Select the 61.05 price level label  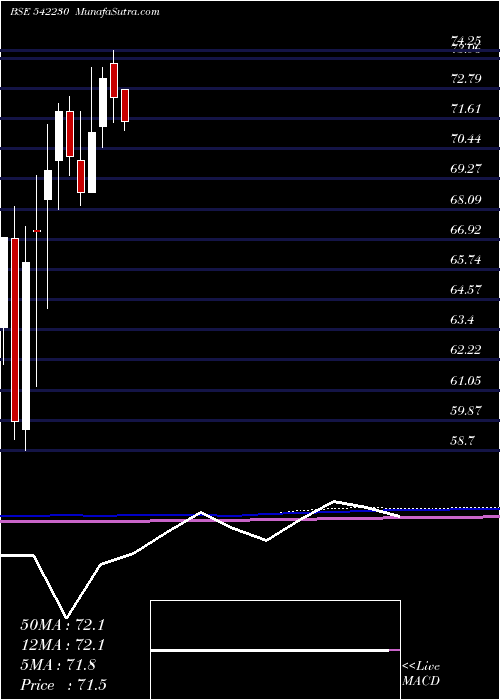pos(467,380)
